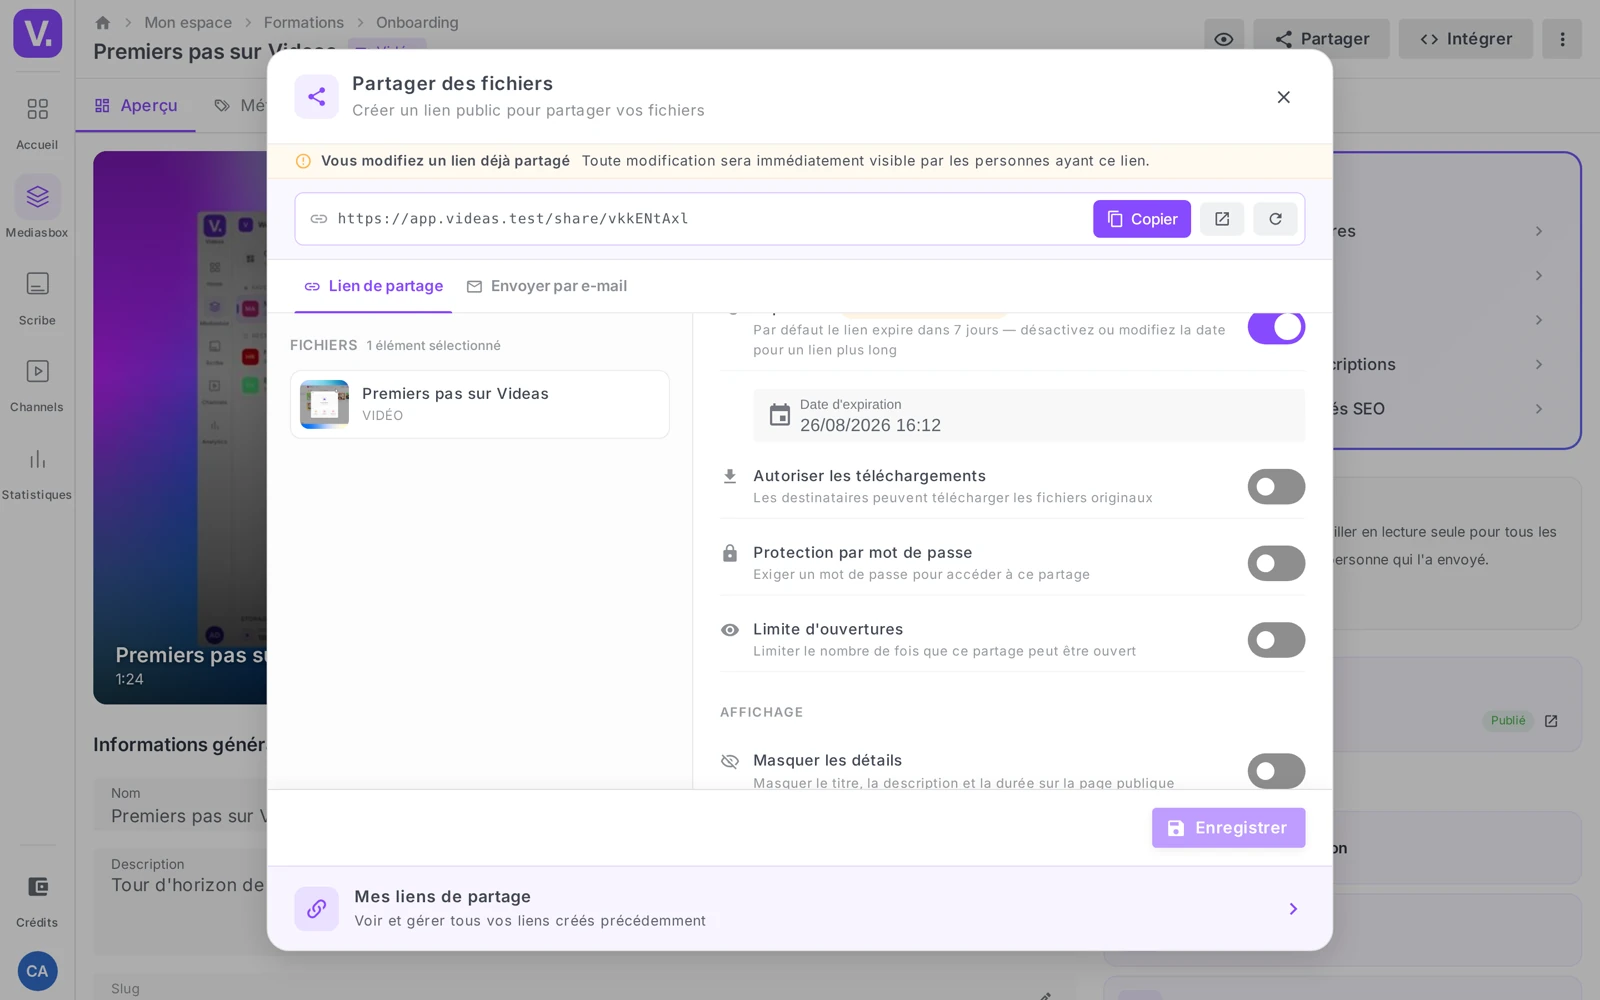Viewport: 1600px width, 1000px height.
Task: Click the external link icon next to Publié
Action: pyautogui.click(x=1551, y=721)
